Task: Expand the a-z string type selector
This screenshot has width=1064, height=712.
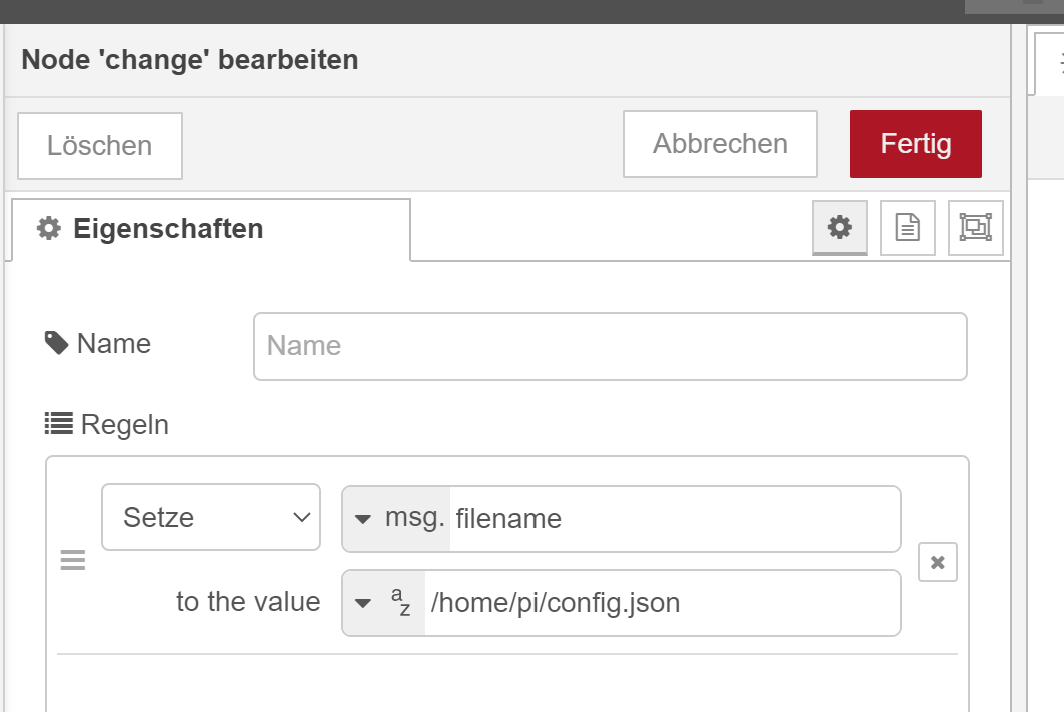Action: pyautogui.click(x=384, y=603)
